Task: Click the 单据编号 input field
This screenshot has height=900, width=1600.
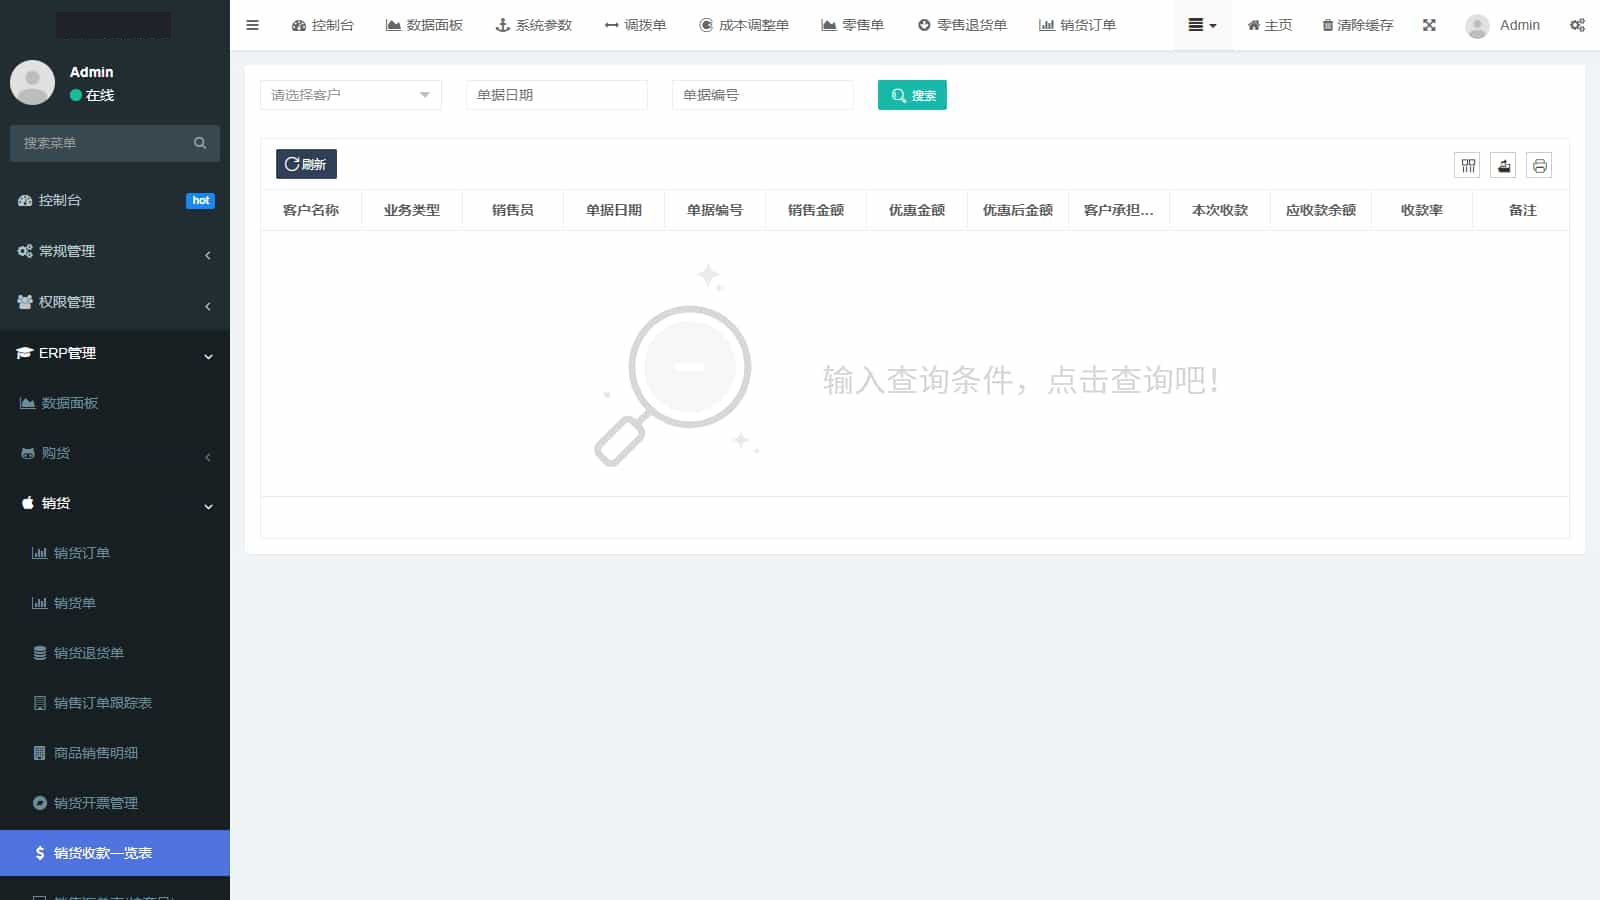Action: pyautogui.click(x=762, y=95)
